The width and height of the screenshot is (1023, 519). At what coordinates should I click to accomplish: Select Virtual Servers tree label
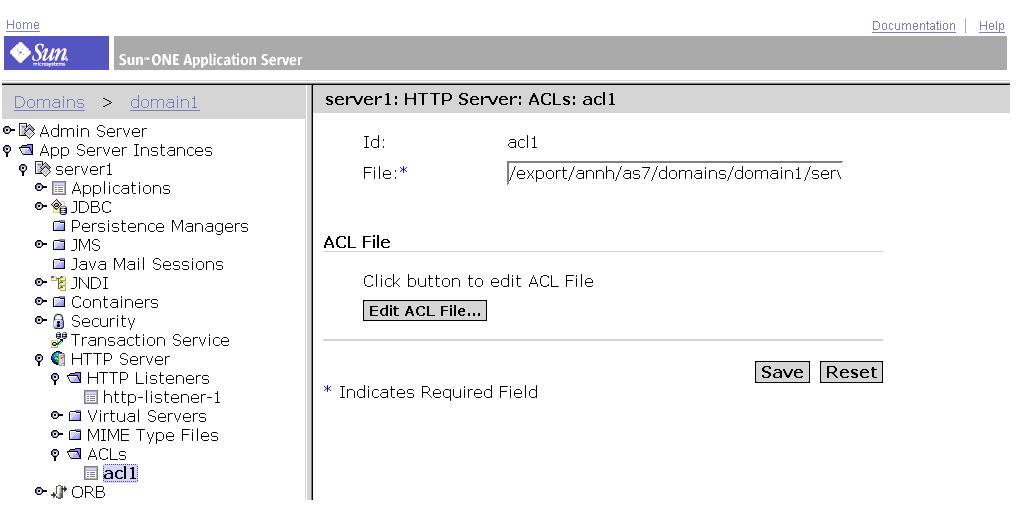coord(147,416)
